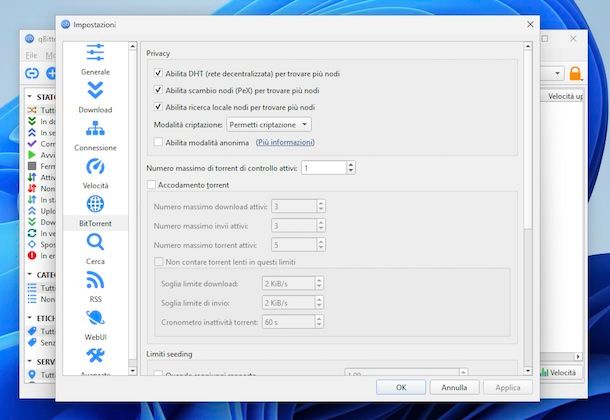
Task: Enable the anonymous mode checkbox
Action: point(158,142)
